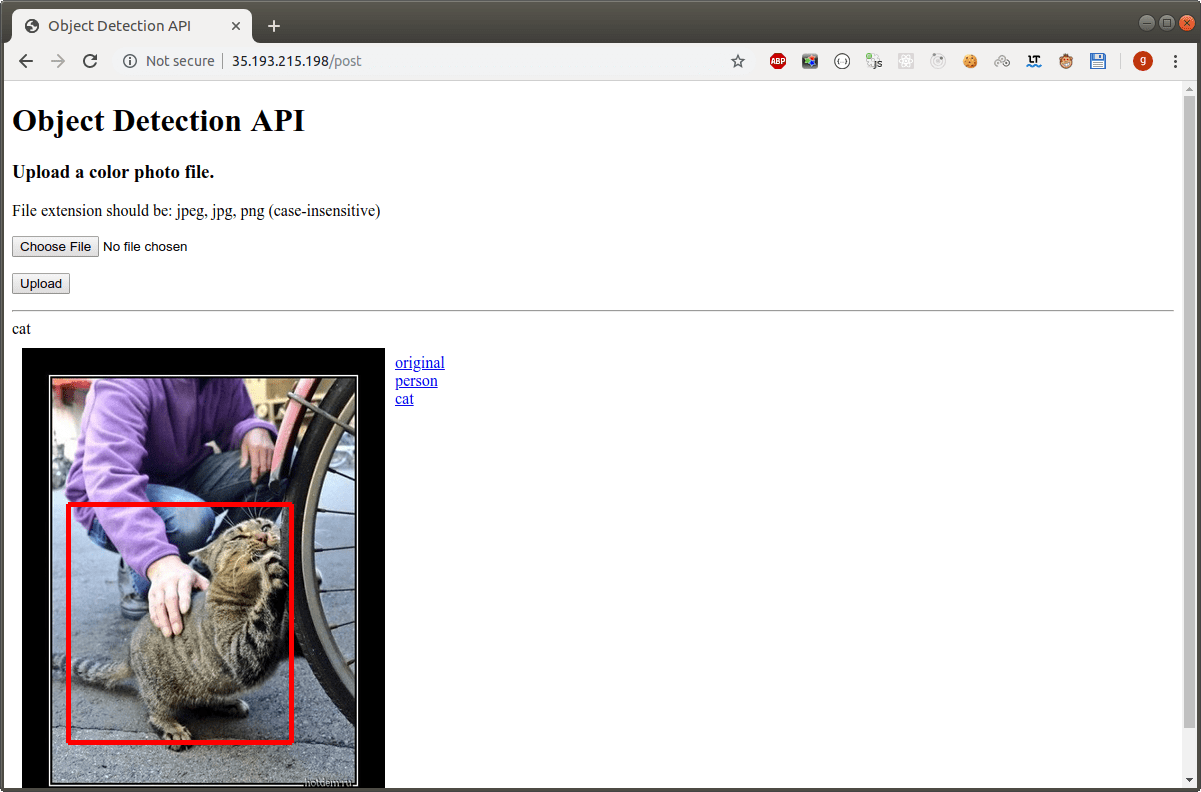Click the Tampermonkey extension icon
The width and height of the screenshot is (1201, 792).
1066,61
